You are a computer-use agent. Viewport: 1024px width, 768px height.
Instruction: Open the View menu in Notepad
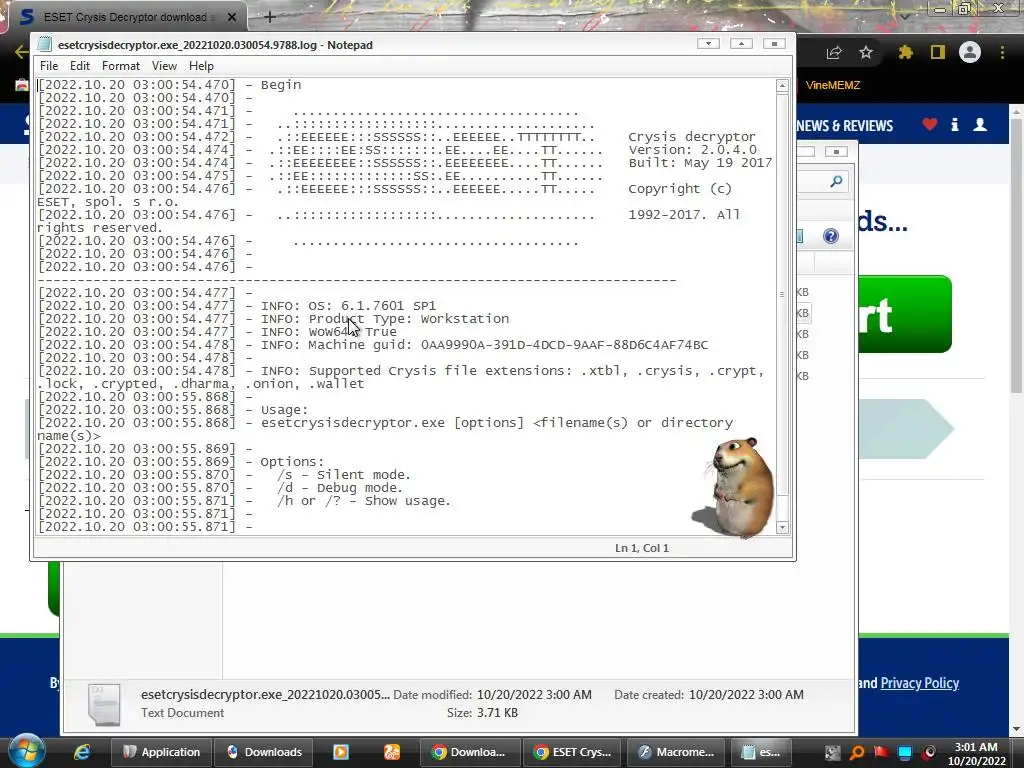(x=165, y=66)
